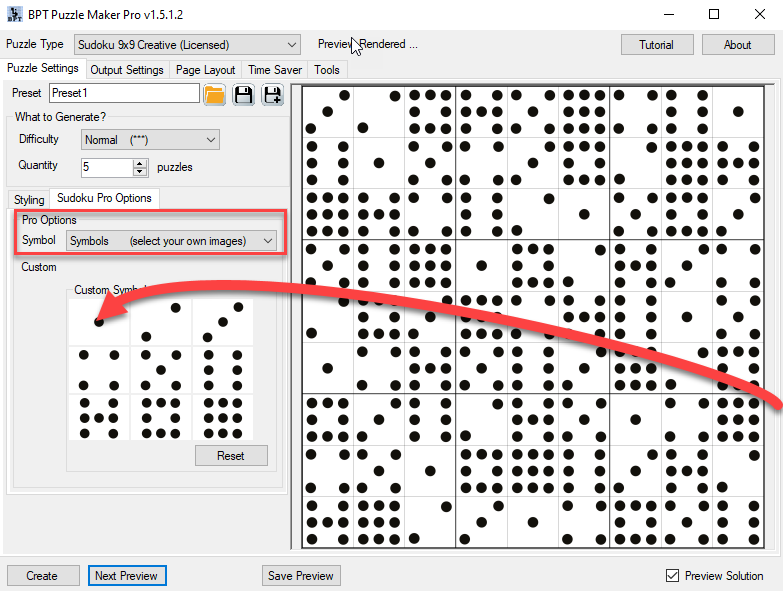This screenshot has width=783, height=591.
Task: Select the three-dot custom symbol
Action: pyautogui.click(x=222, y=322)
